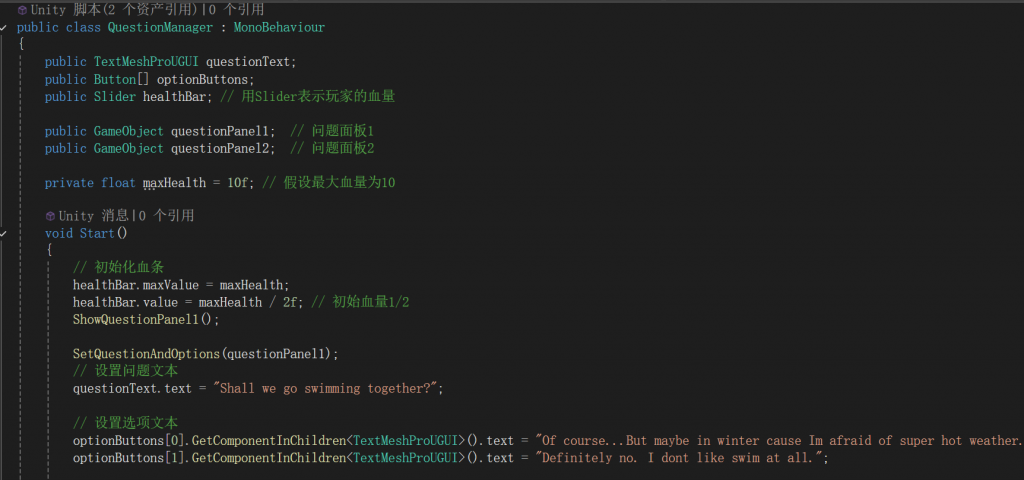Viewport: 1024px width, 480px height.
Task: Collapse the QuestionManager class outlining chevron
Action: (4, 28)
